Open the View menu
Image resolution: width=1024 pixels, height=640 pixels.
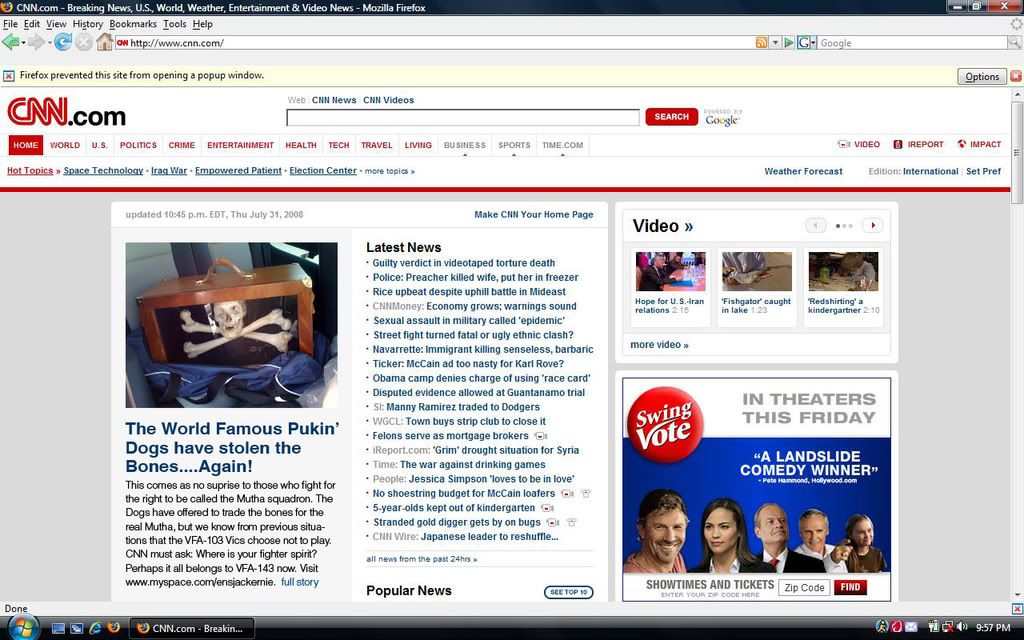tap(56, 24)
